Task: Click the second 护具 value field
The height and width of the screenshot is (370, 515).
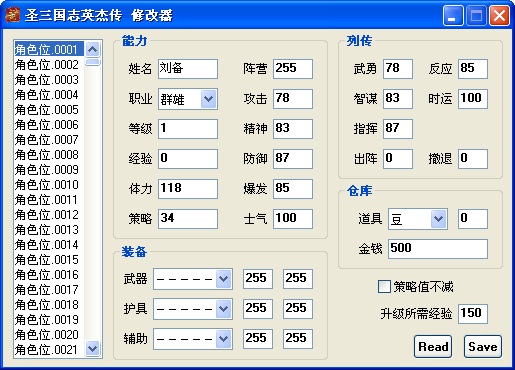Action: 298,309
